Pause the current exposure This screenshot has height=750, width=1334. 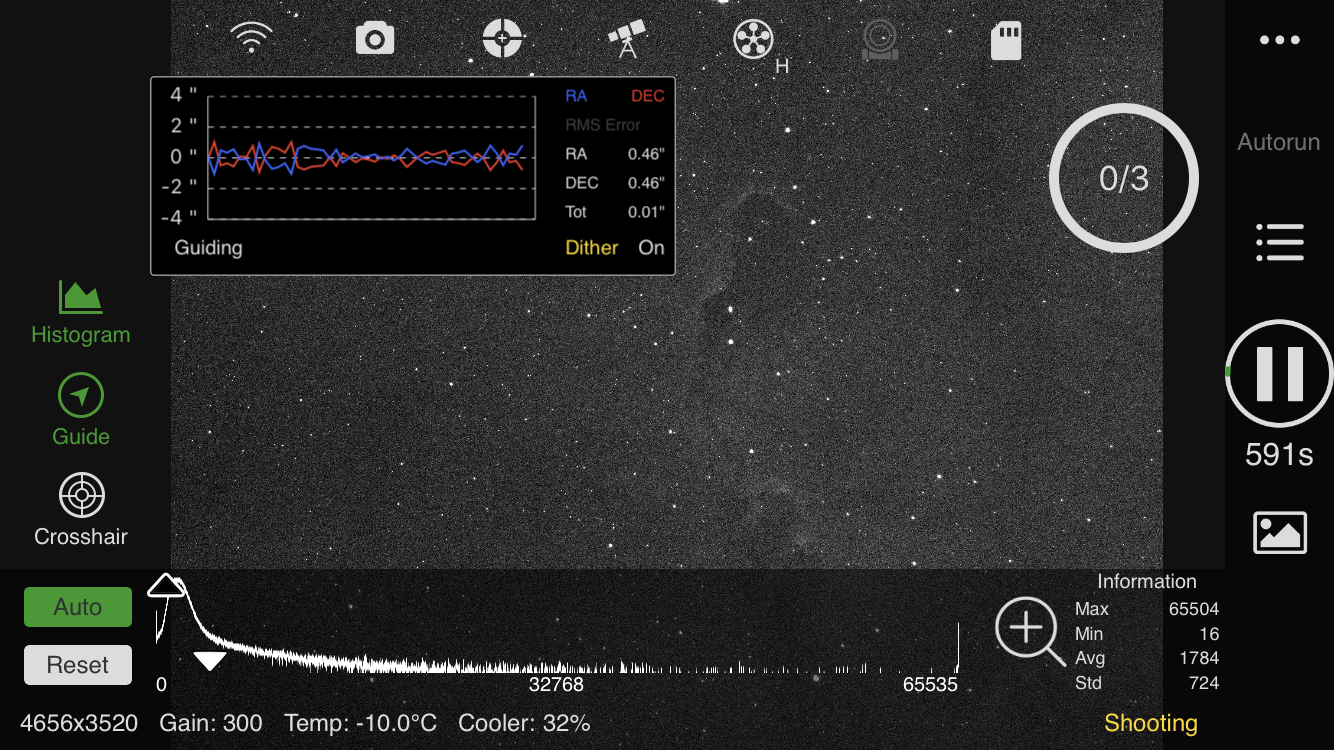click(x=1279, y=374)
